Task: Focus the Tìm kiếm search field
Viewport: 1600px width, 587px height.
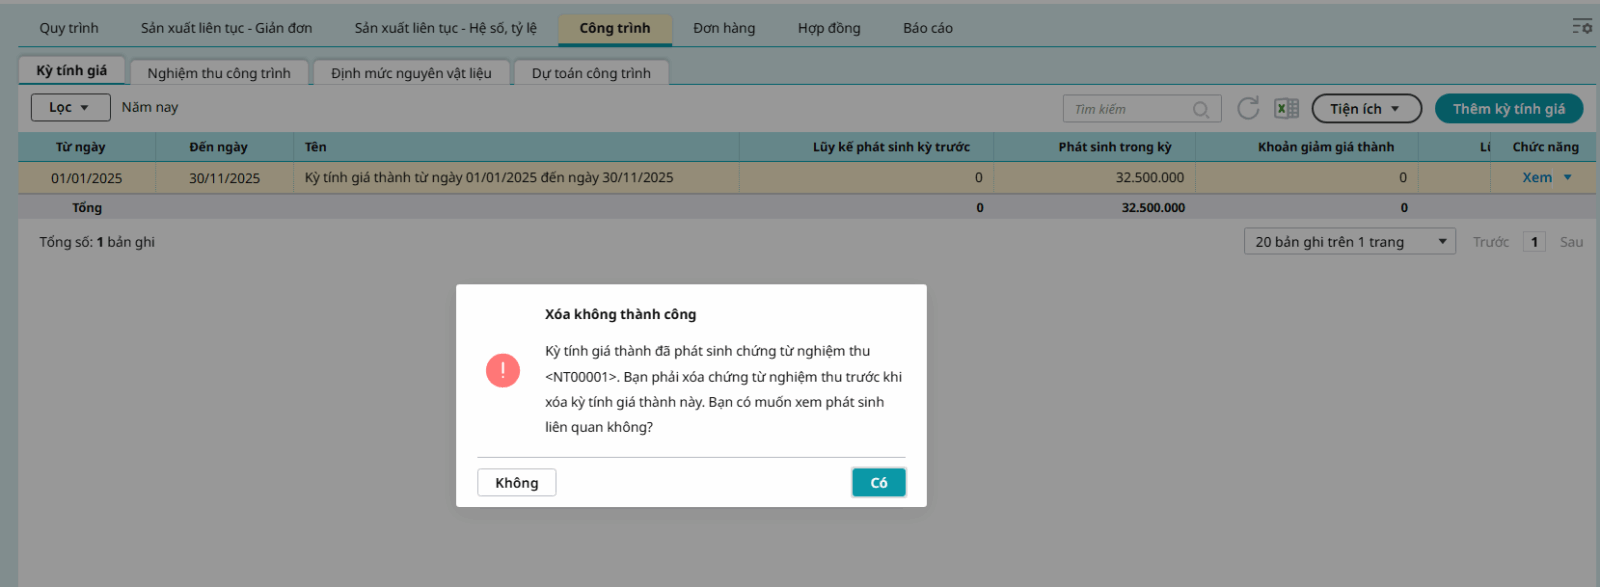Action: [1130, 109]
